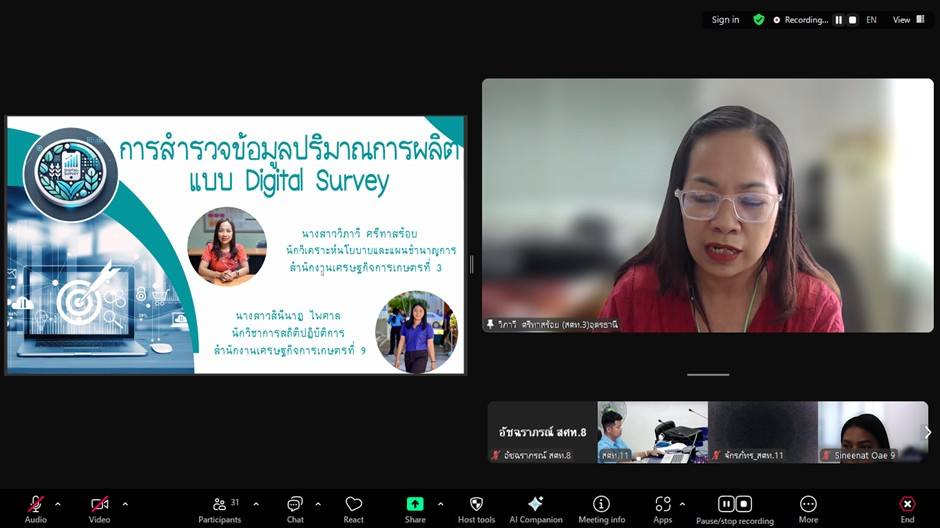Expand the arrow next to Participants
The width and height of the screenshot is (940, 528).
point(256,504)
